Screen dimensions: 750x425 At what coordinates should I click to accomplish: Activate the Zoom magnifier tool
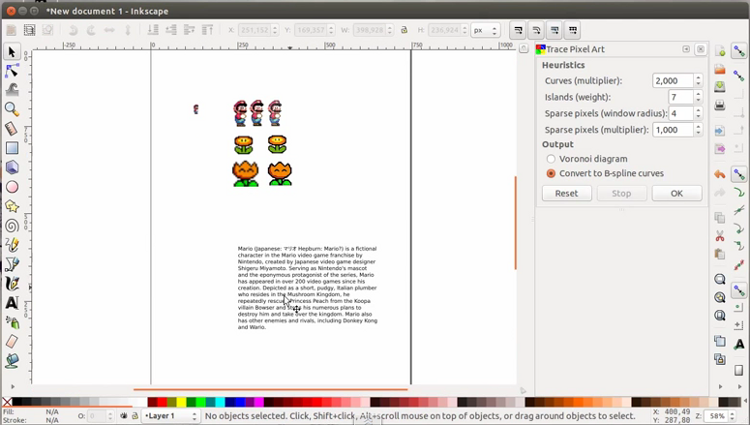click(12, 109)
